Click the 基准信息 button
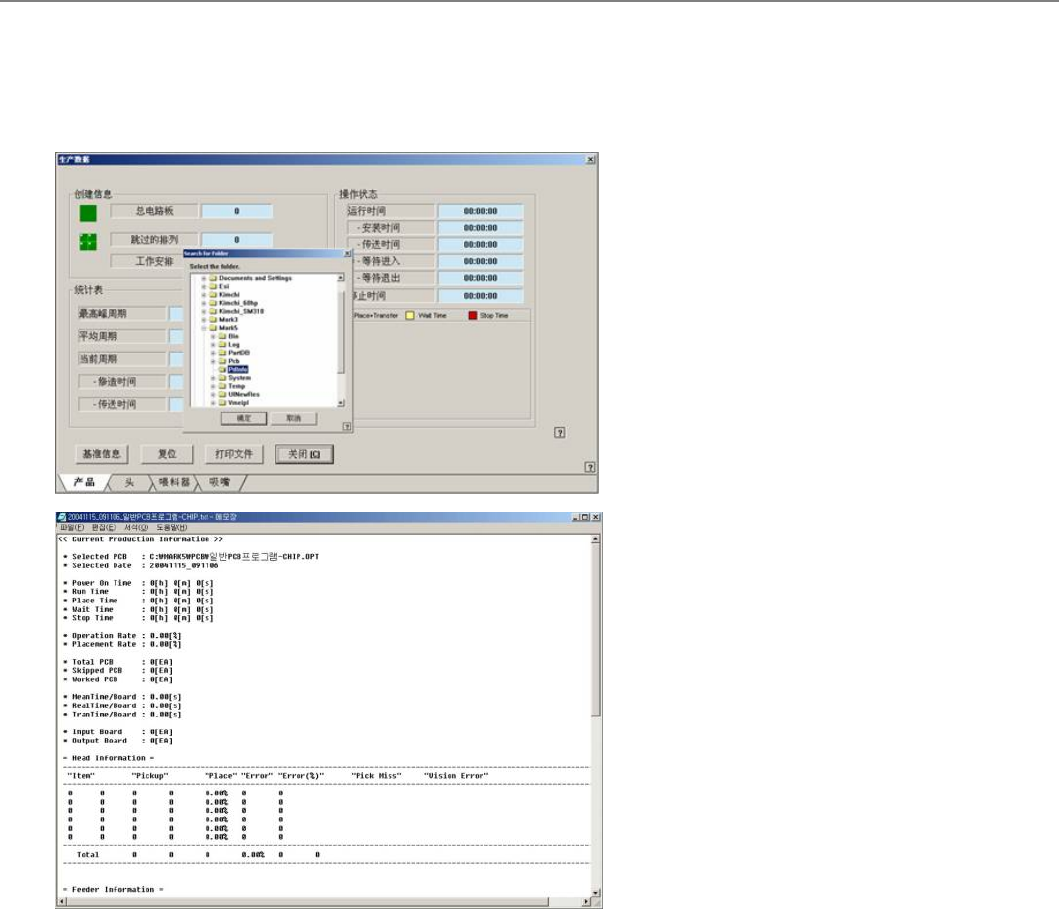This screenshot has height=909, width=1059. [101, 454]
